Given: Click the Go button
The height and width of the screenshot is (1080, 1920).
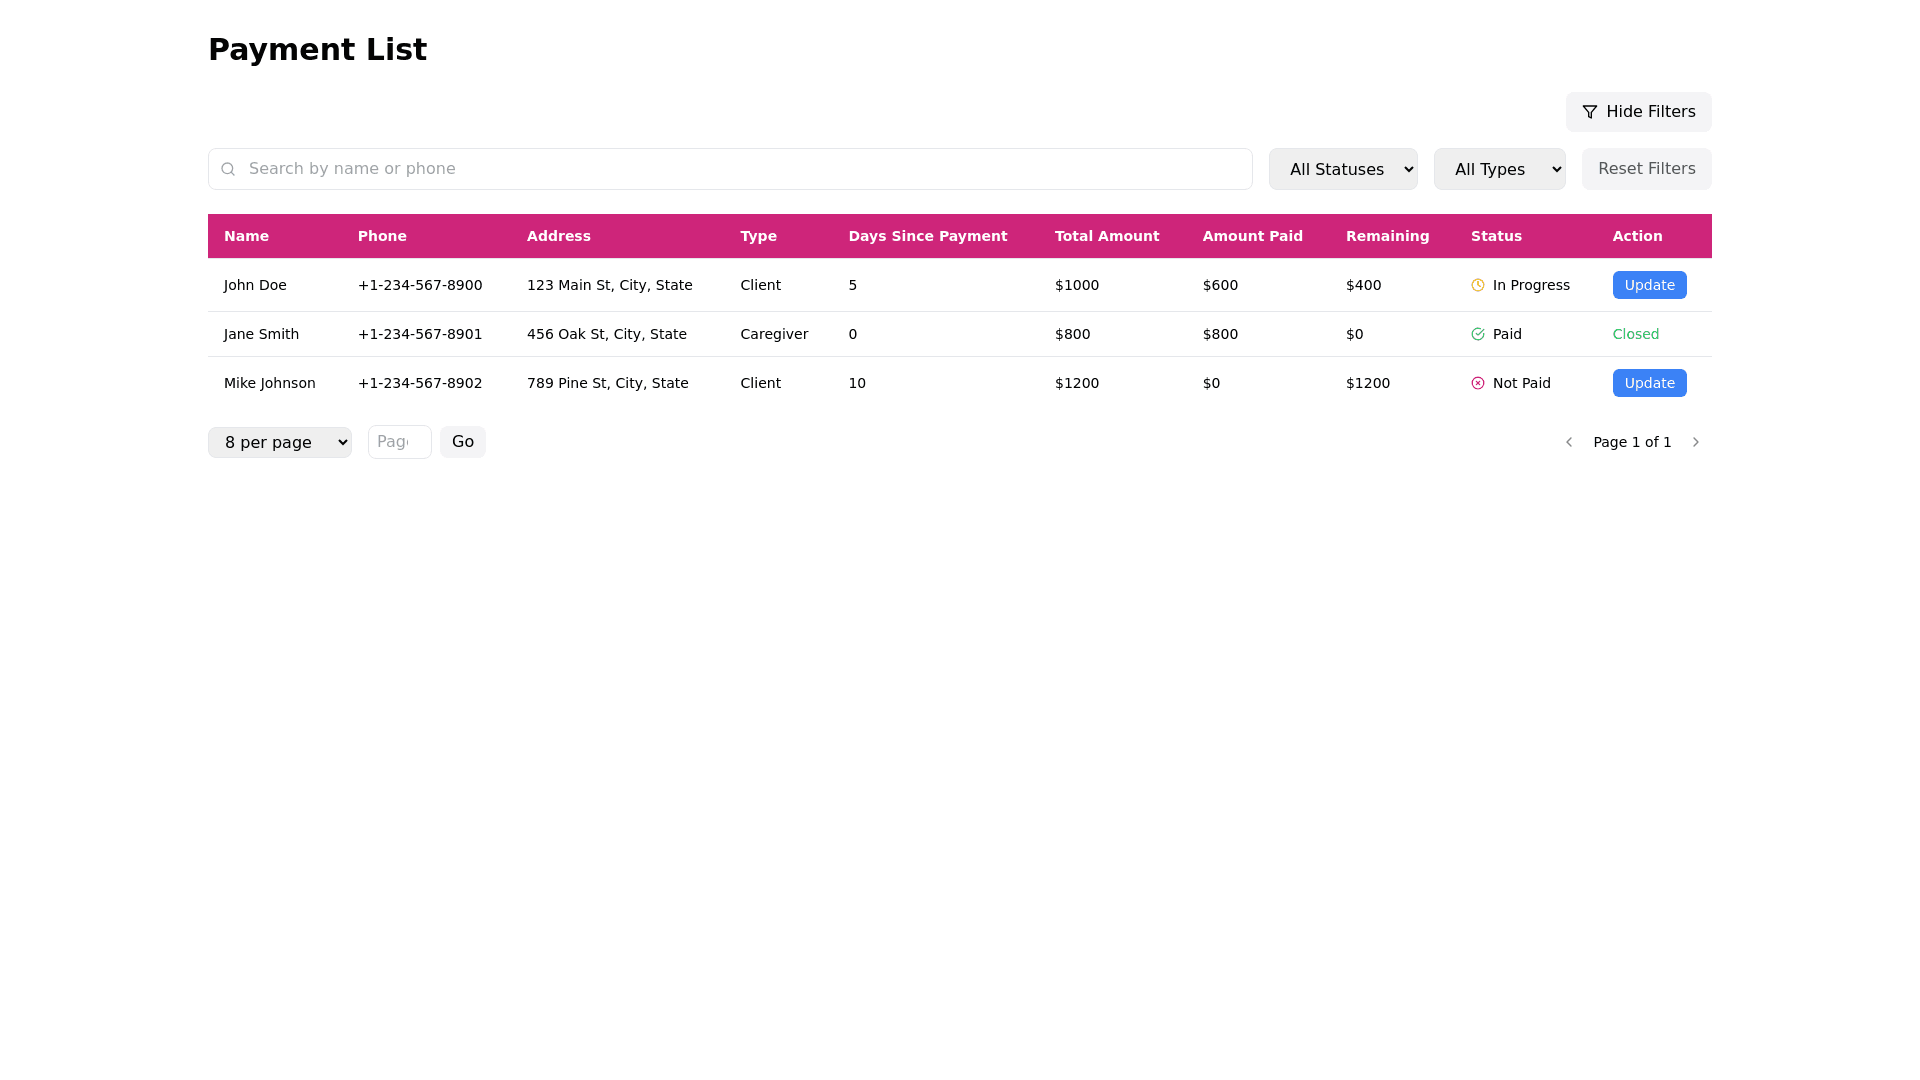Looking at the screenshot, I should (462, 442).
